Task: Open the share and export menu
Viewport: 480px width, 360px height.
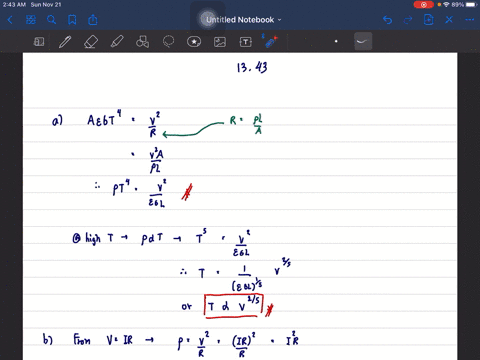Action: tap(93, 20)
